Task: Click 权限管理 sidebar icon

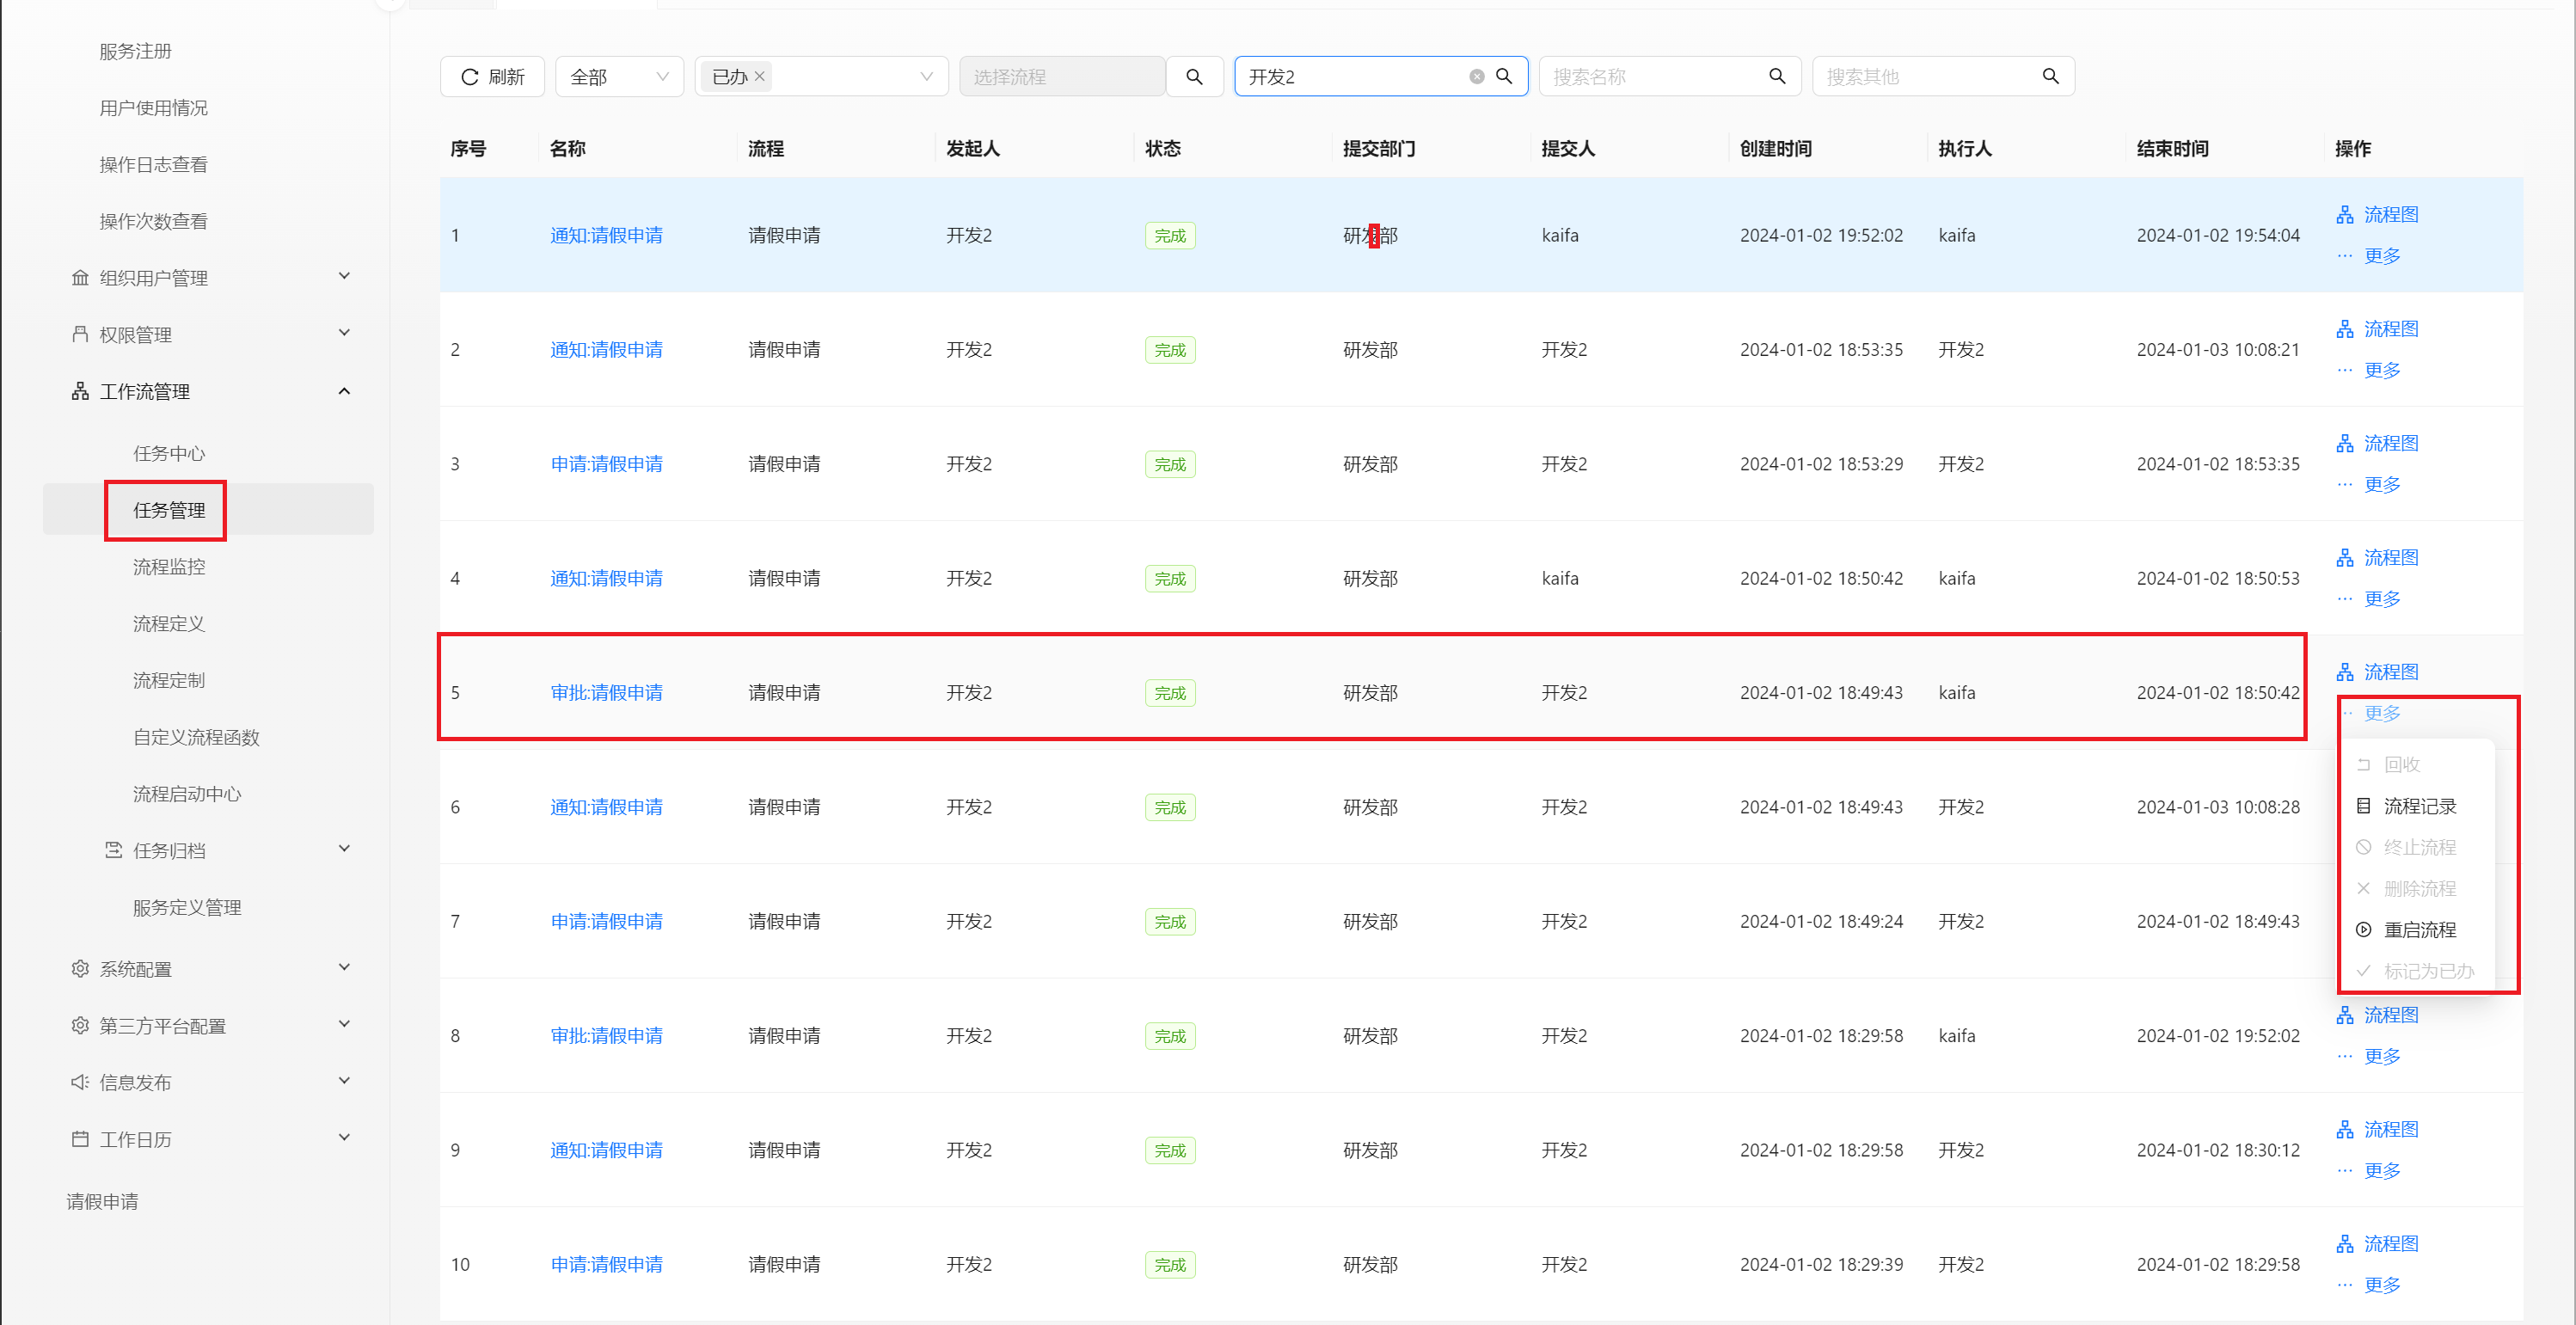Action: pos(80,334)
